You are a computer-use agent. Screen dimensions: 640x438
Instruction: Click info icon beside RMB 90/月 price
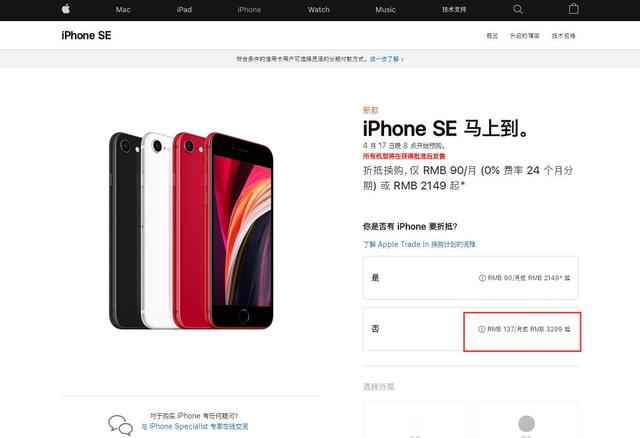click(x=482, y=278)
